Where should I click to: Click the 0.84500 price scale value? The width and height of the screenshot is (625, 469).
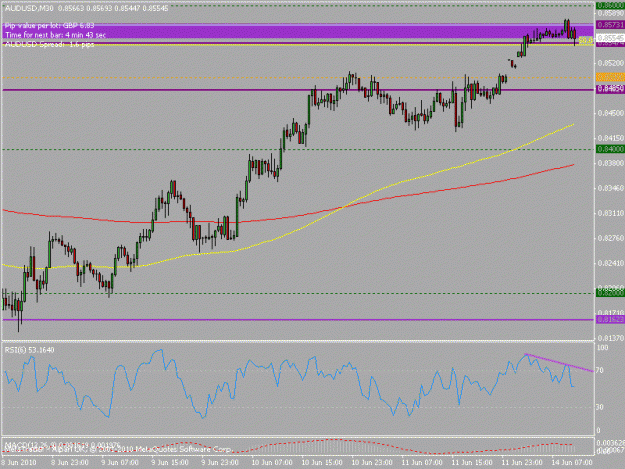610,113
